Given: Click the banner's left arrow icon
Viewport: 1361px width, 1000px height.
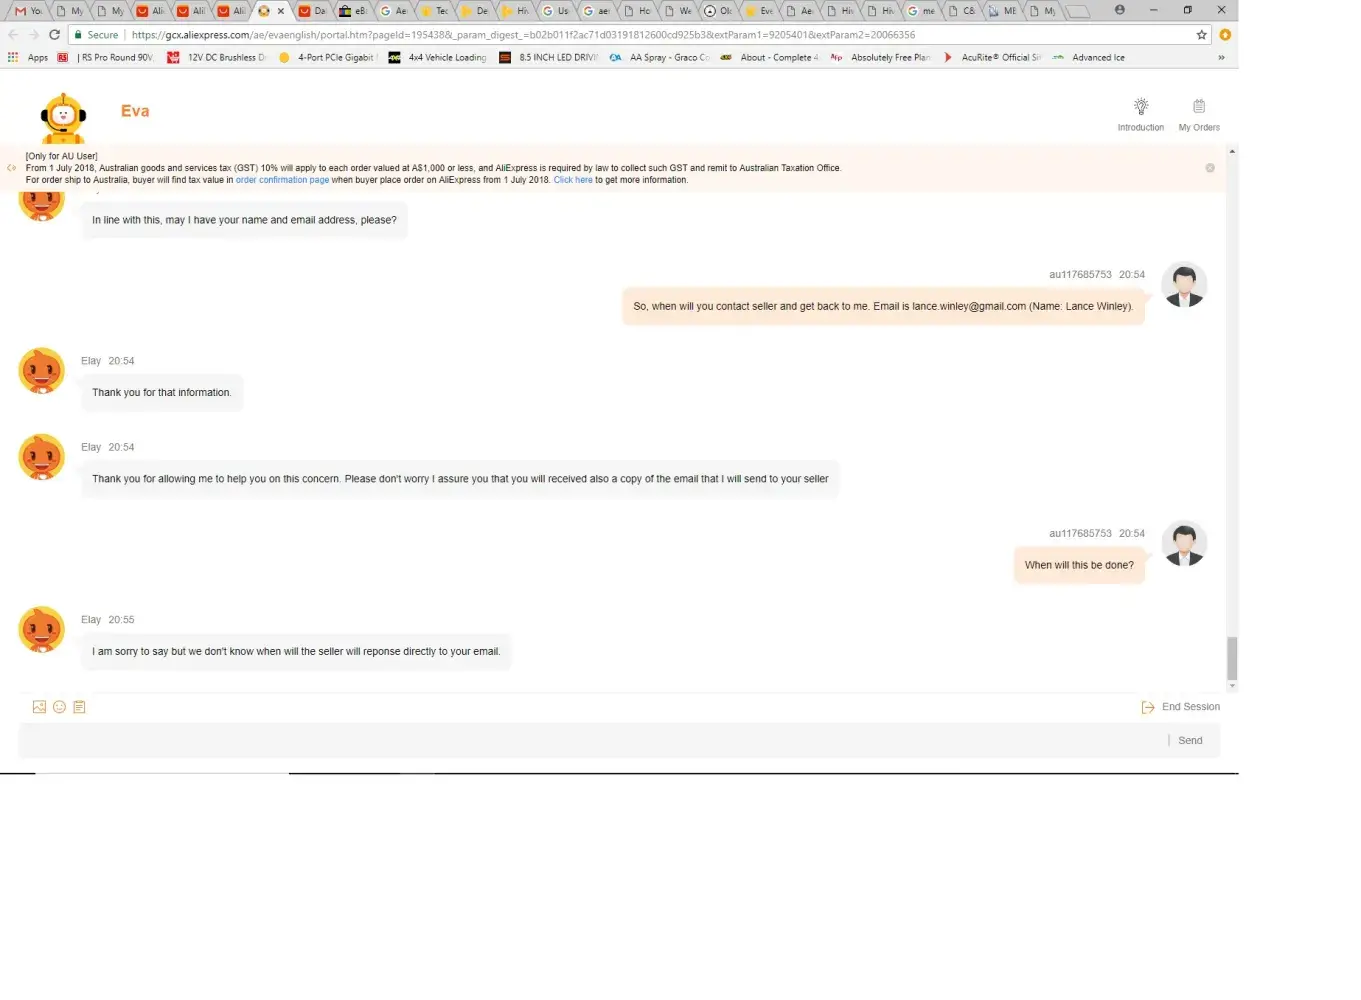Looking at the screenshot, I should pyautogui.click(x=11, y=168).
